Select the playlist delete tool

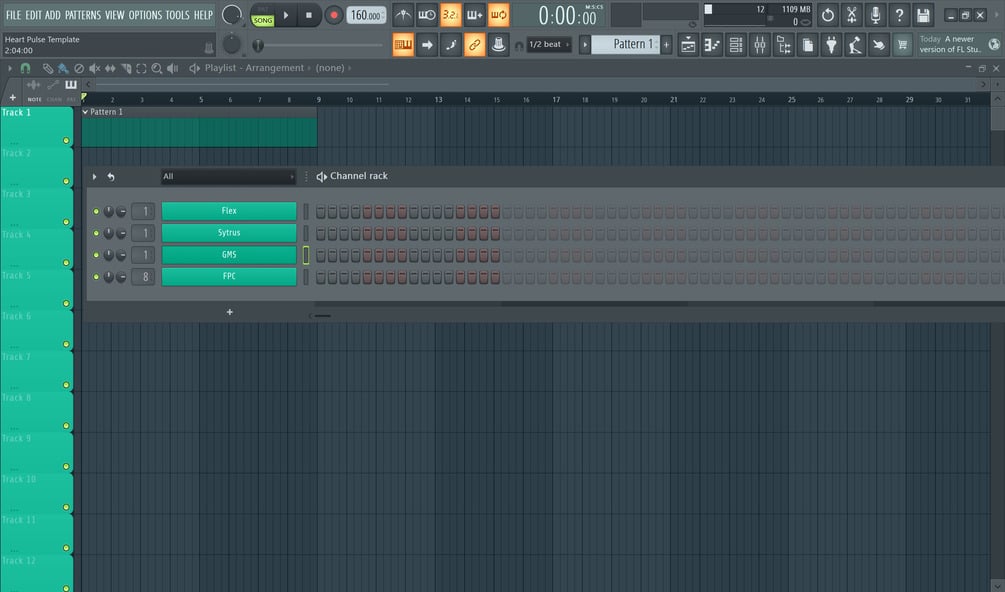click(x=79, y=68)
